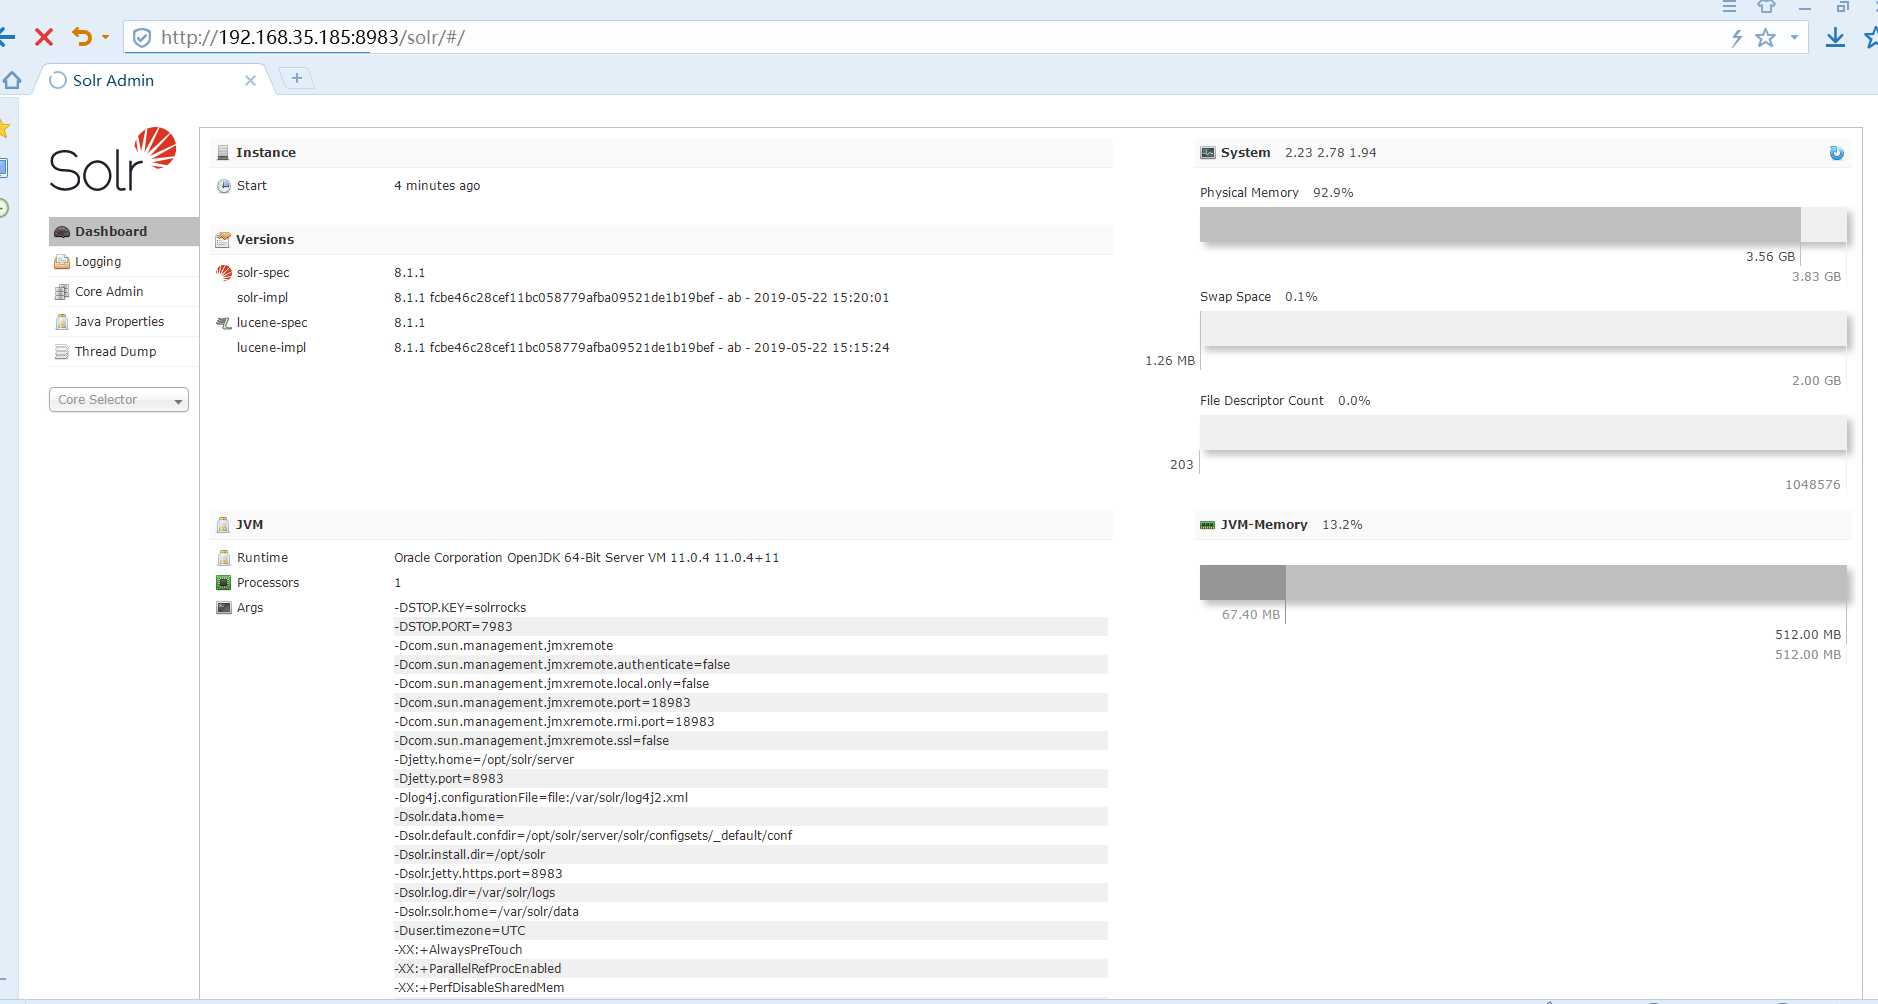Click the Core Admin icon
Screen dimensions: 1878x1004
tap(62, 292)
